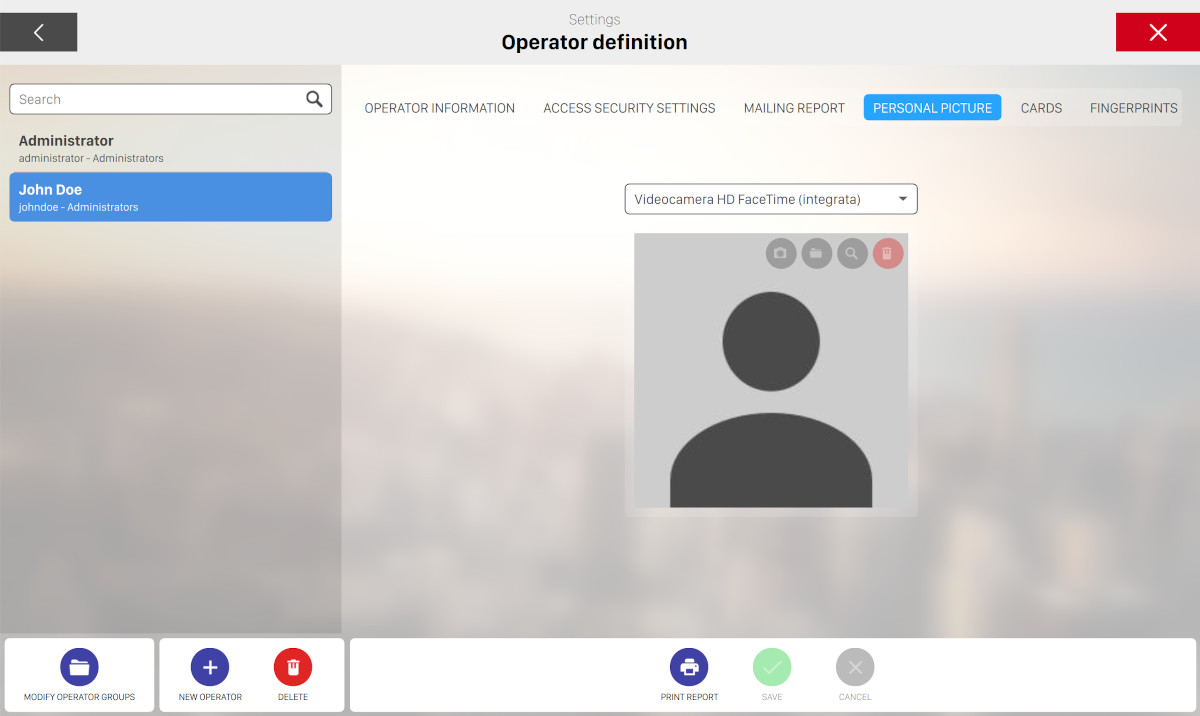
Task: Click the Modify Operator Groups icon
Action: click(79, 667)
